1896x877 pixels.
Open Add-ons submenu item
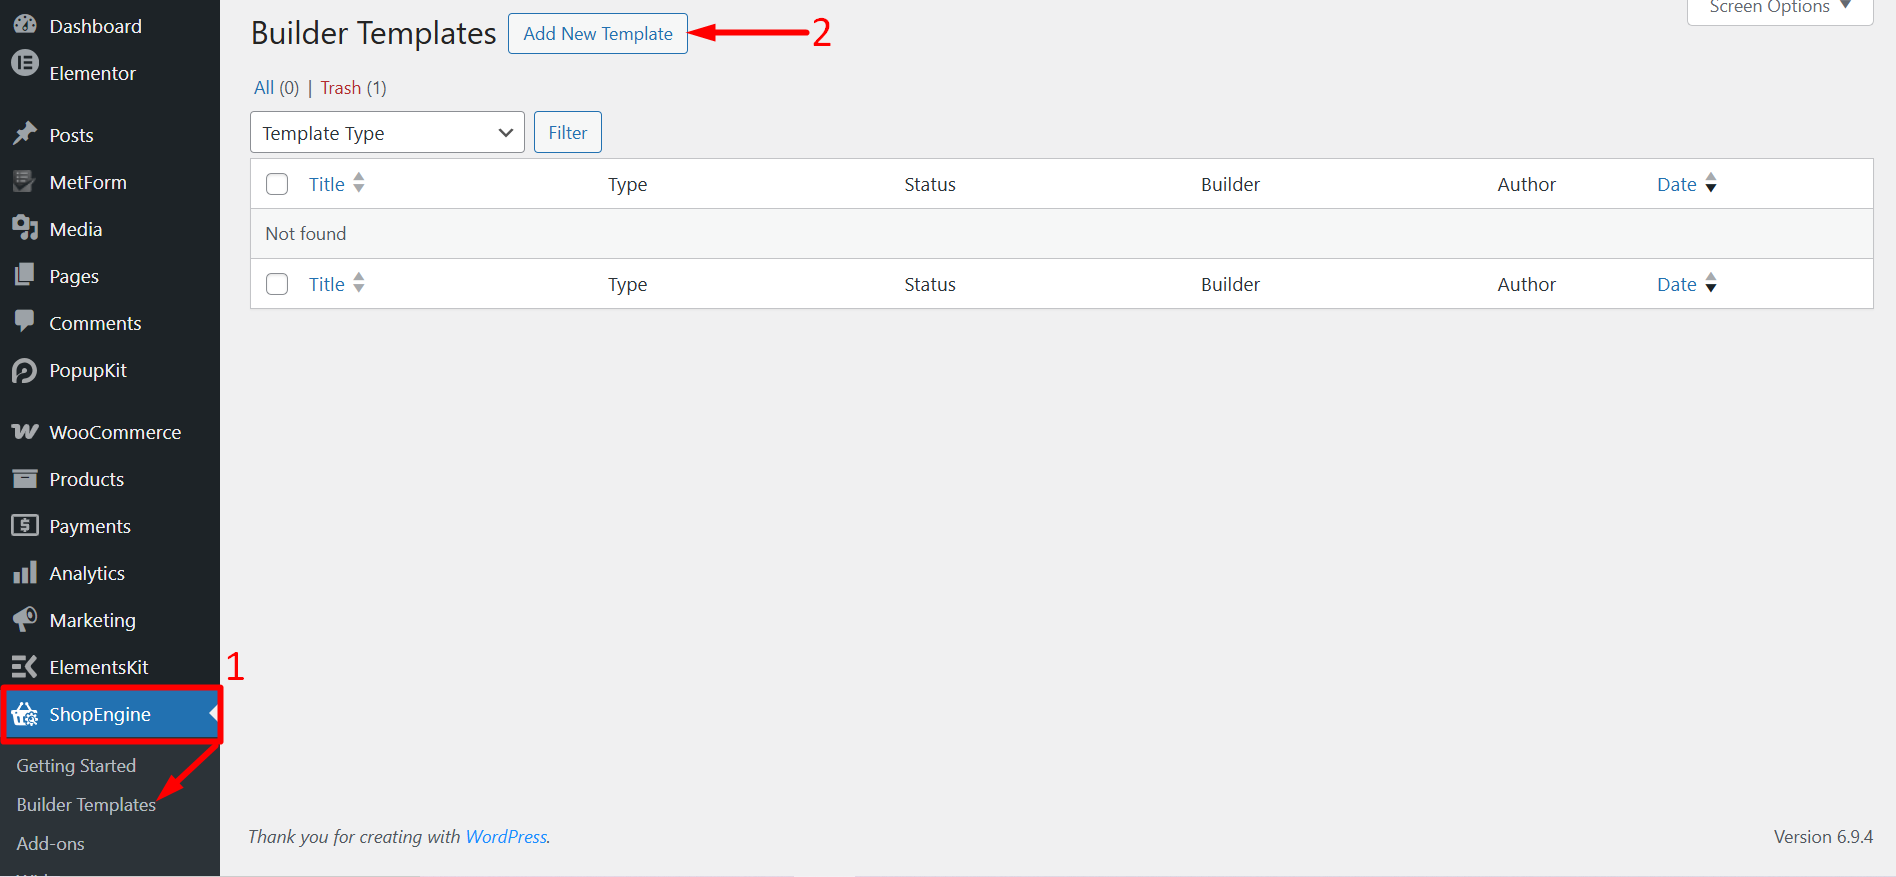(x=50, y=843)
